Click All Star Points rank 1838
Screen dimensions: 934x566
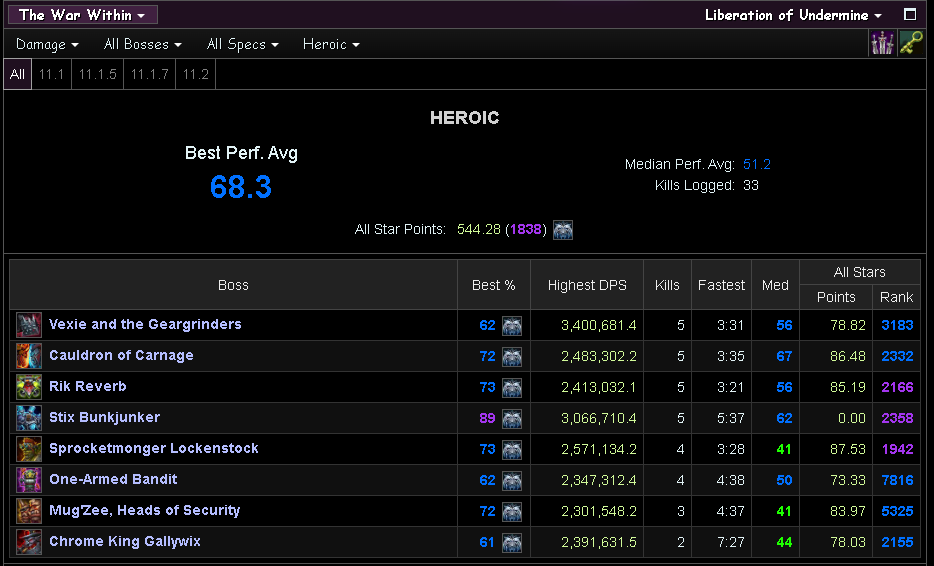526,229
